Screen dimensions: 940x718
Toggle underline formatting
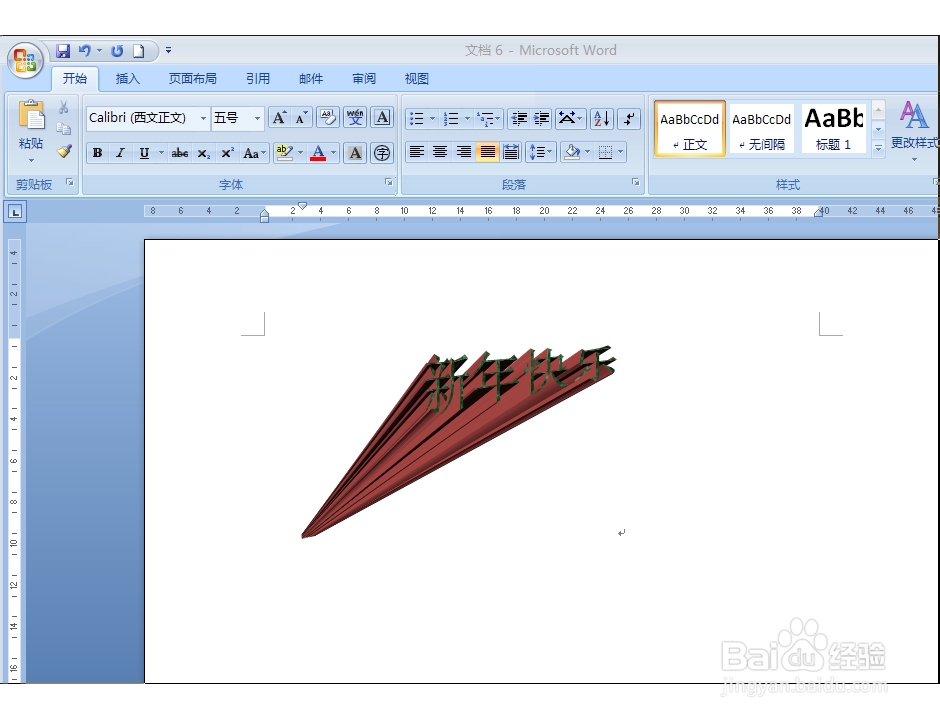(144, 153)
